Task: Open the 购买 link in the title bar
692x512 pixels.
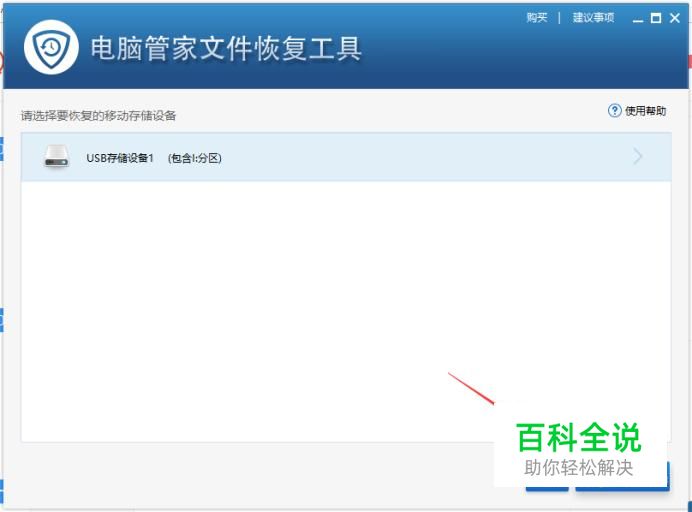Action: point(537,18)
